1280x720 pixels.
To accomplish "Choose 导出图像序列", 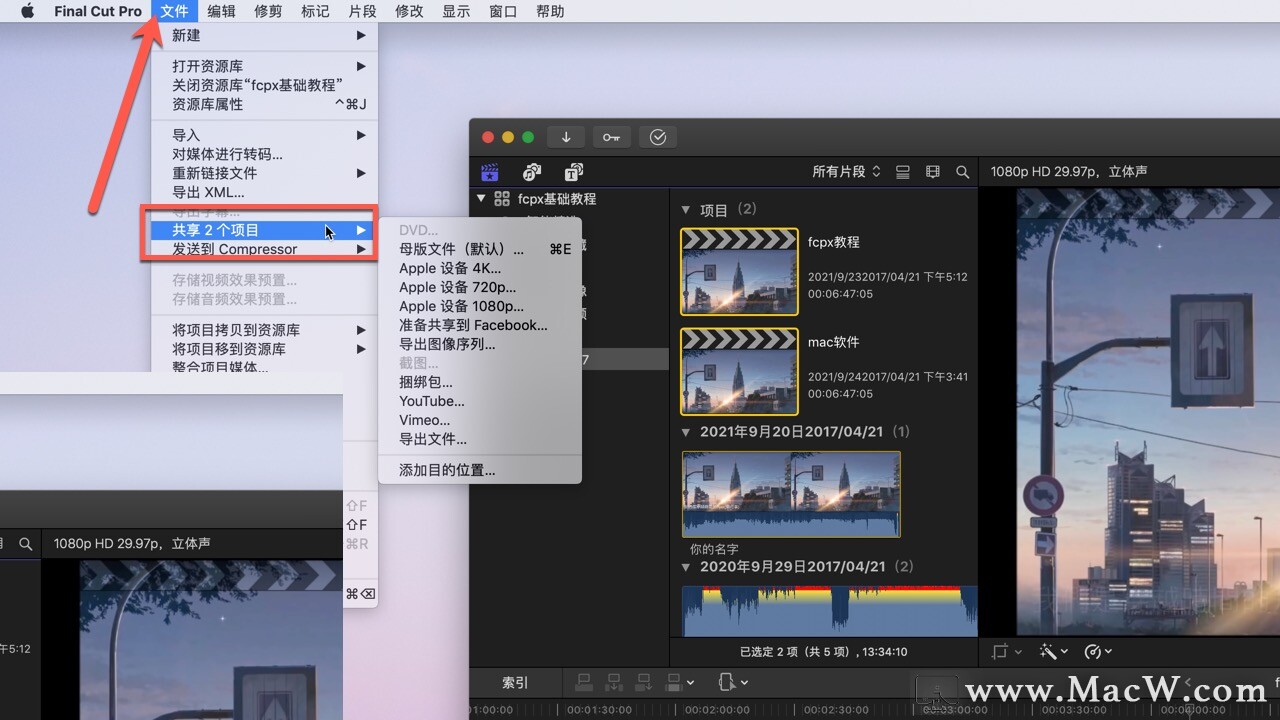I will [480, 344].
